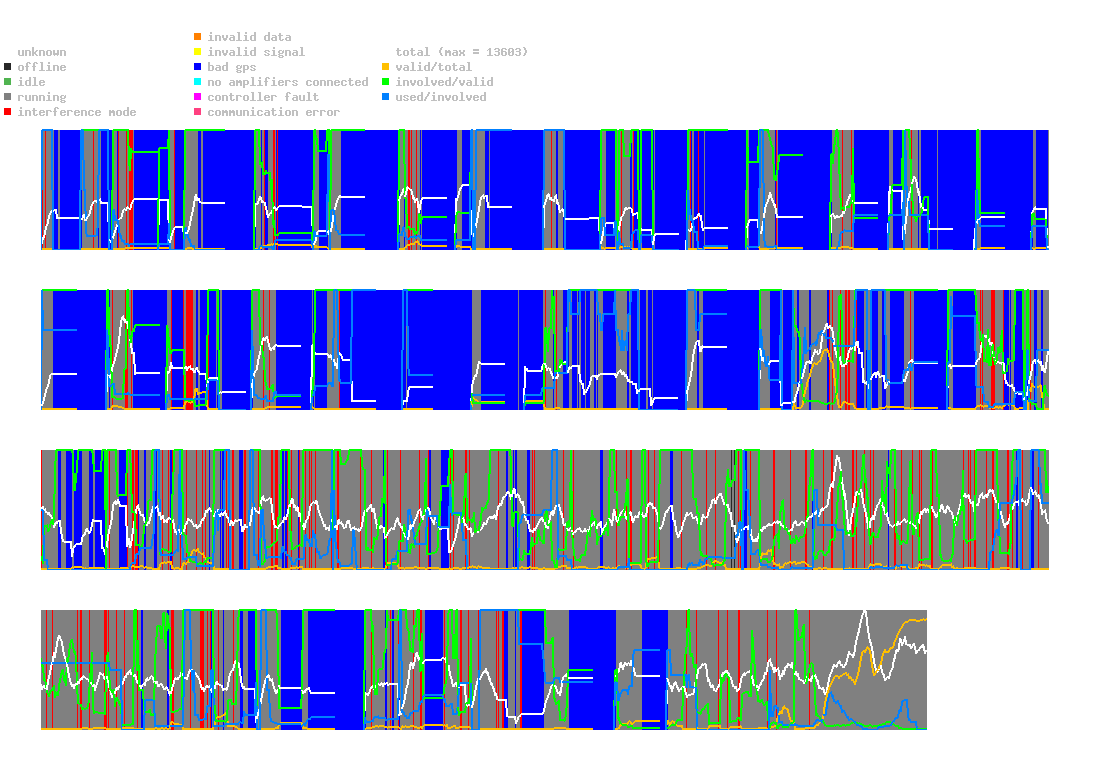Image resolution: width=1095 pixels, height=764 pixels.
Task: Click the orange invalid data swatch
Action: click(198, 36)
